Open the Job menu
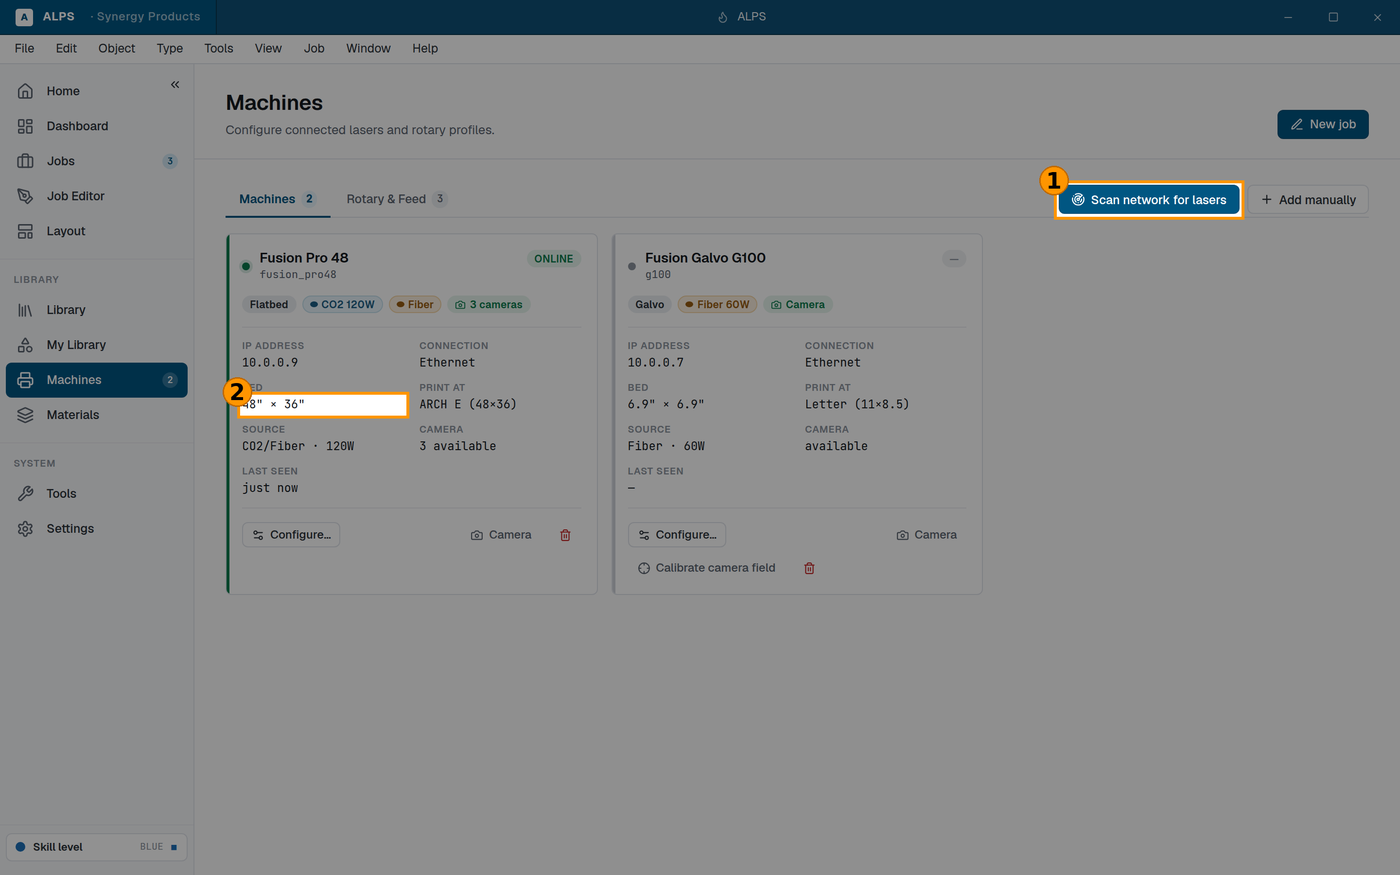The width and height of the screenshot is (1400, 875). pos(314,48)
